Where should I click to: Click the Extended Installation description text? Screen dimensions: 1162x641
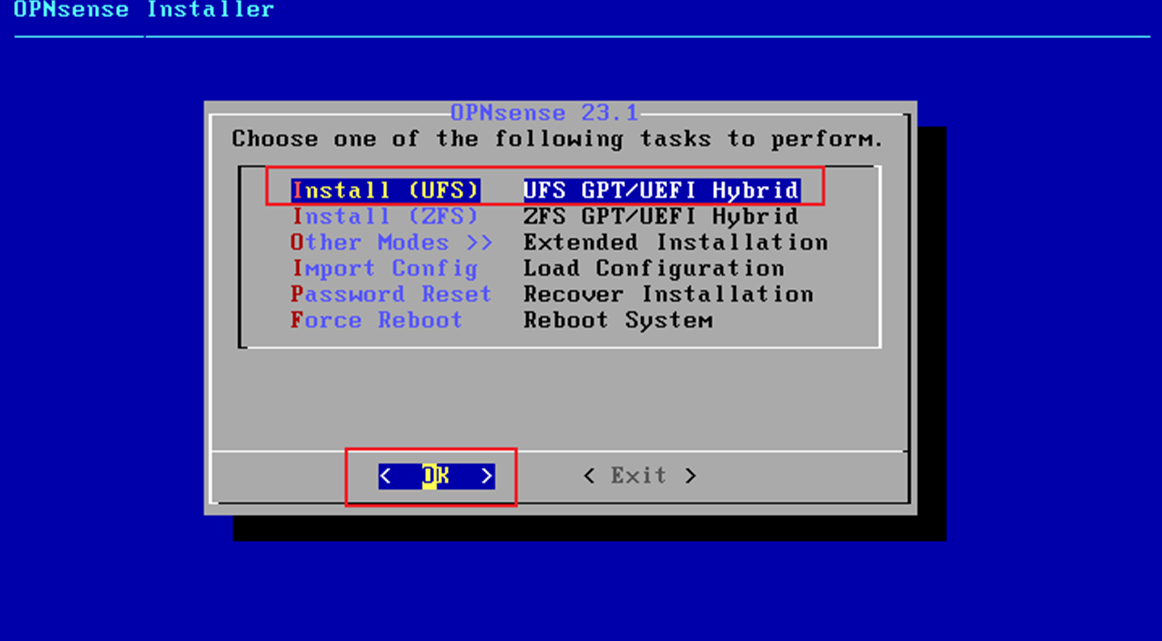click(676, 242)
